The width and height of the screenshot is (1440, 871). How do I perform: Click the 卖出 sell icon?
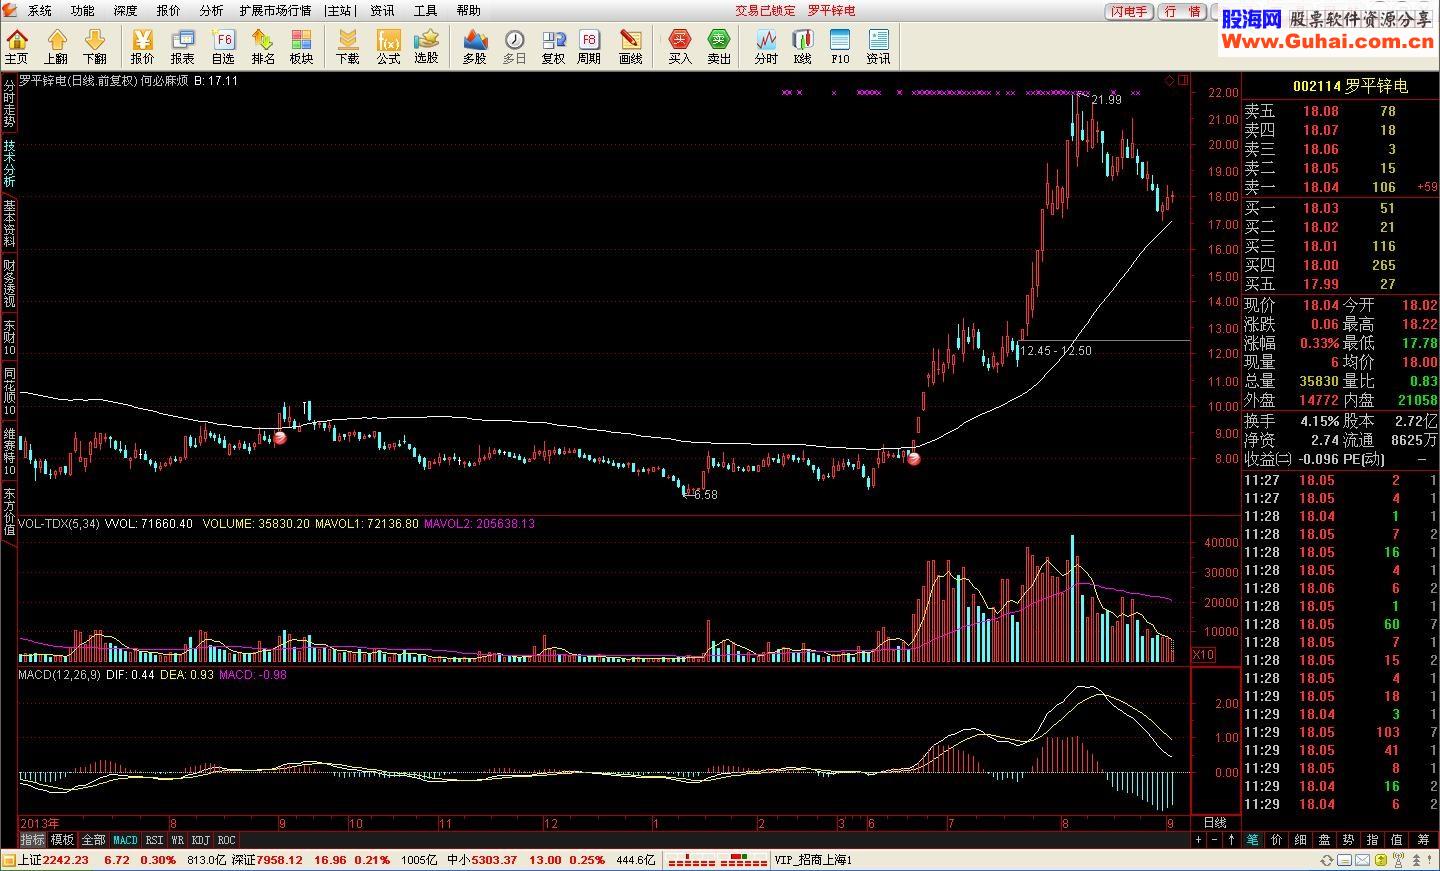point(719,47)
